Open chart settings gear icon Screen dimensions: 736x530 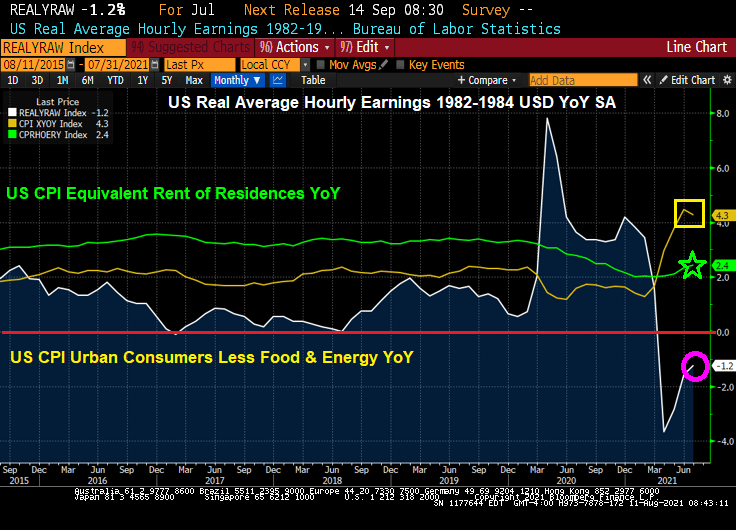725,80
